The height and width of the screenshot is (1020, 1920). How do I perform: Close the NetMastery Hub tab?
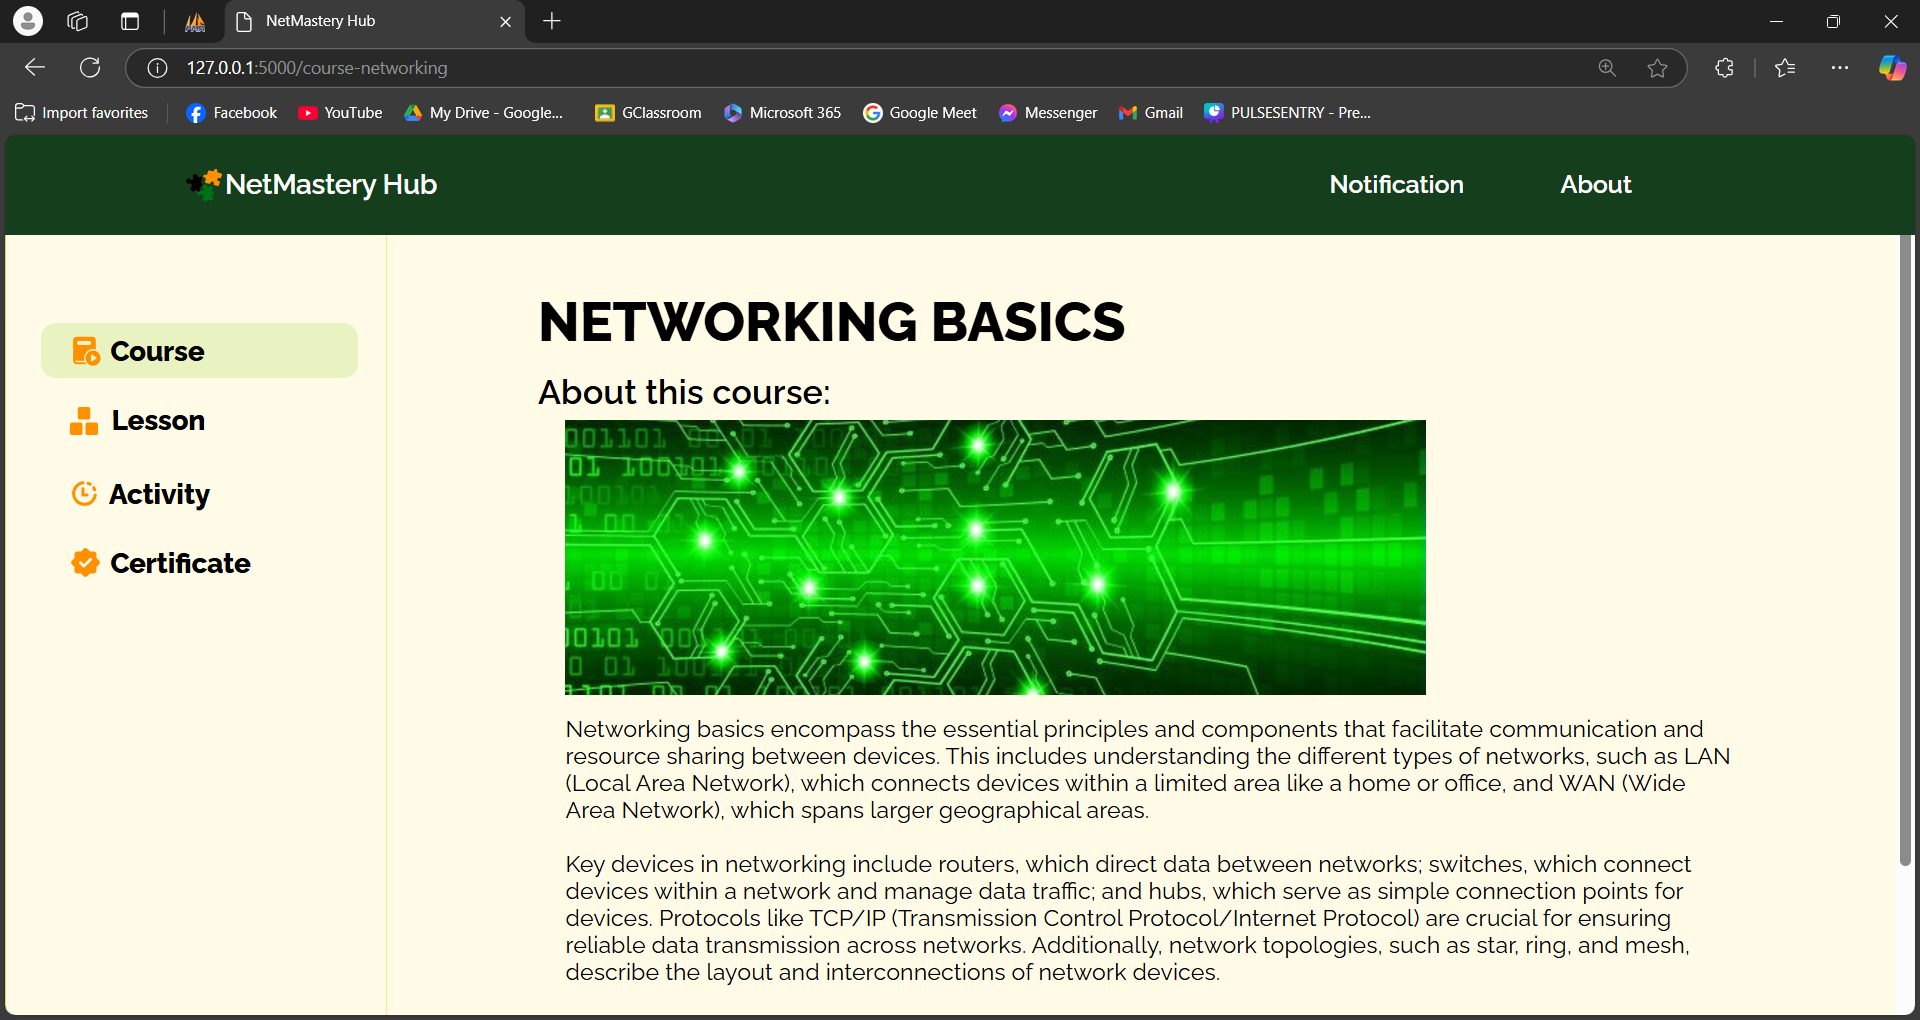pyautogui.click(x=505, y=21)
